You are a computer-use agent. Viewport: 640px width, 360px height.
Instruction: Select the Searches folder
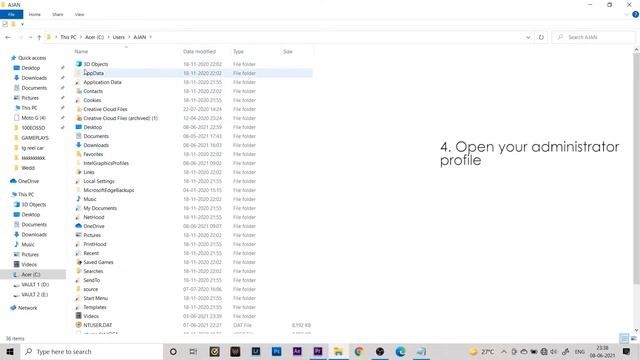pyautogui.click(x=93, y=271)
